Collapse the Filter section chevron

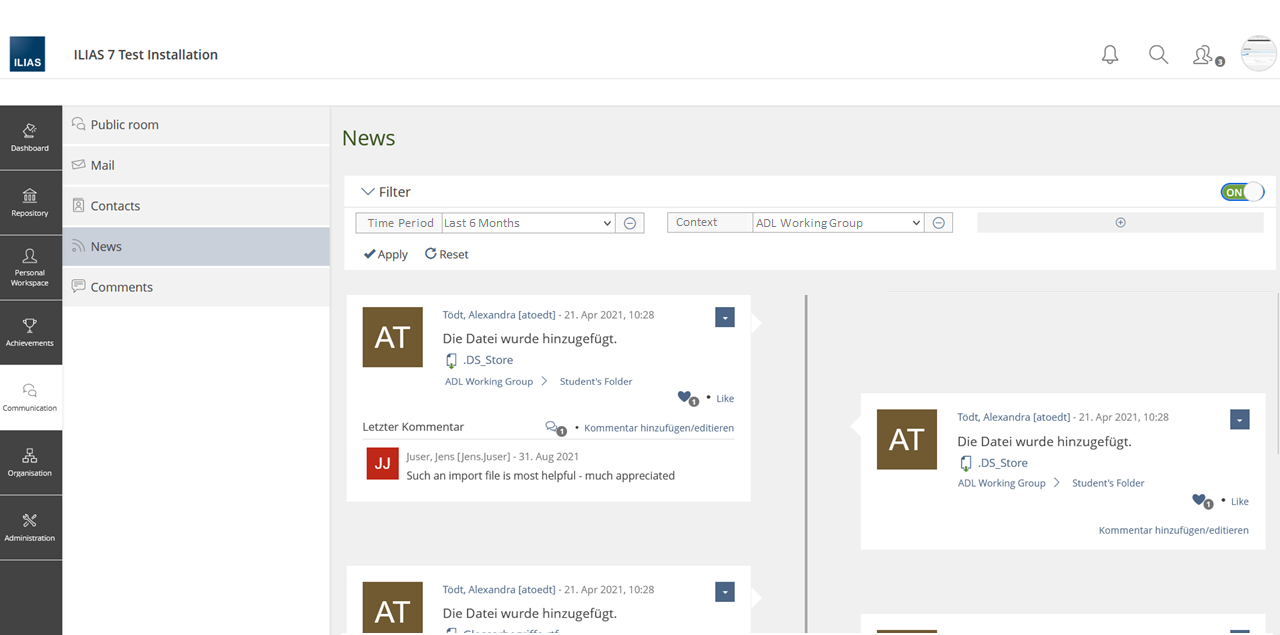[x=368, y=192]
